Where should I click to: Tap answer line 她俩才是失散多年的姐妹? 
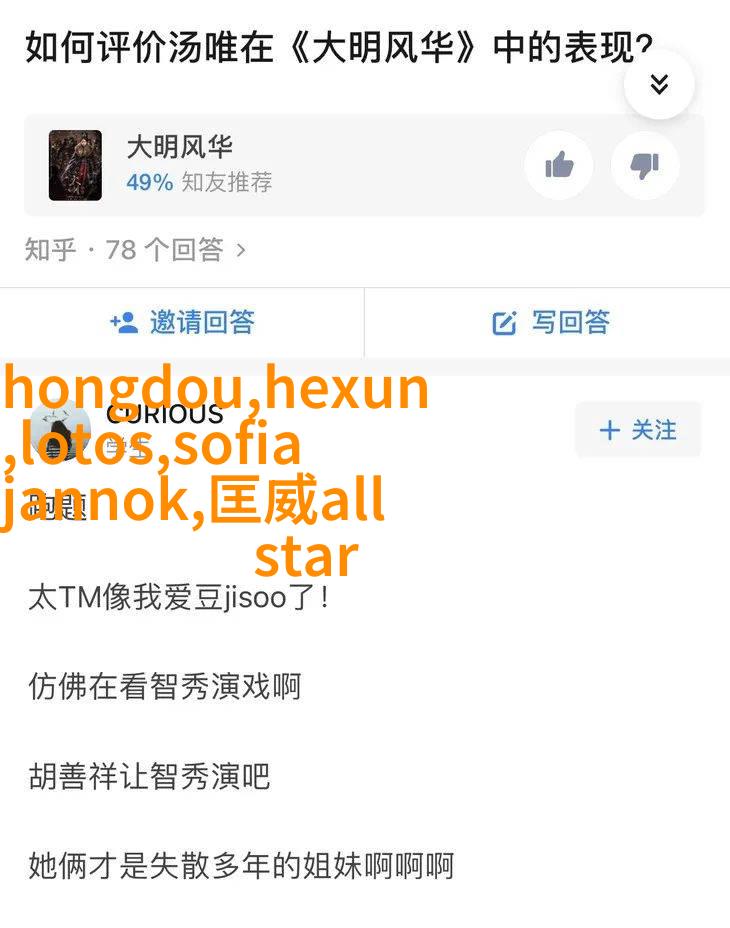241,865
